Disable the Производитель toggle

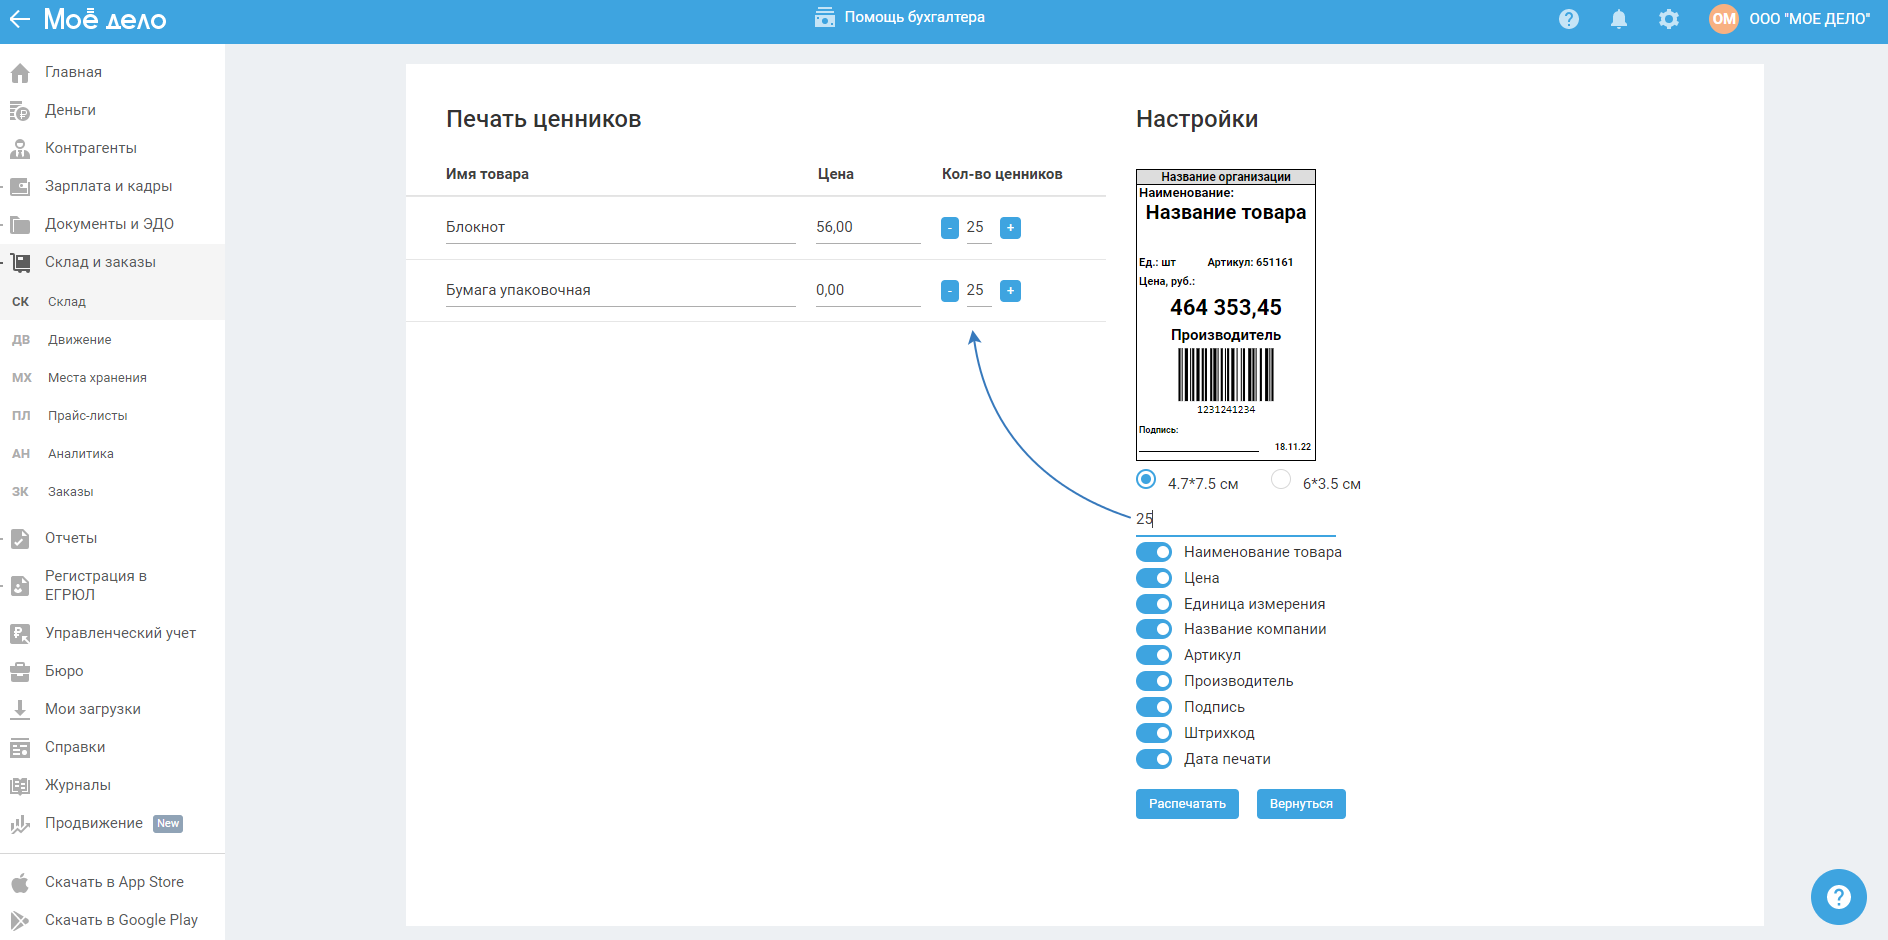(1154, 681)
